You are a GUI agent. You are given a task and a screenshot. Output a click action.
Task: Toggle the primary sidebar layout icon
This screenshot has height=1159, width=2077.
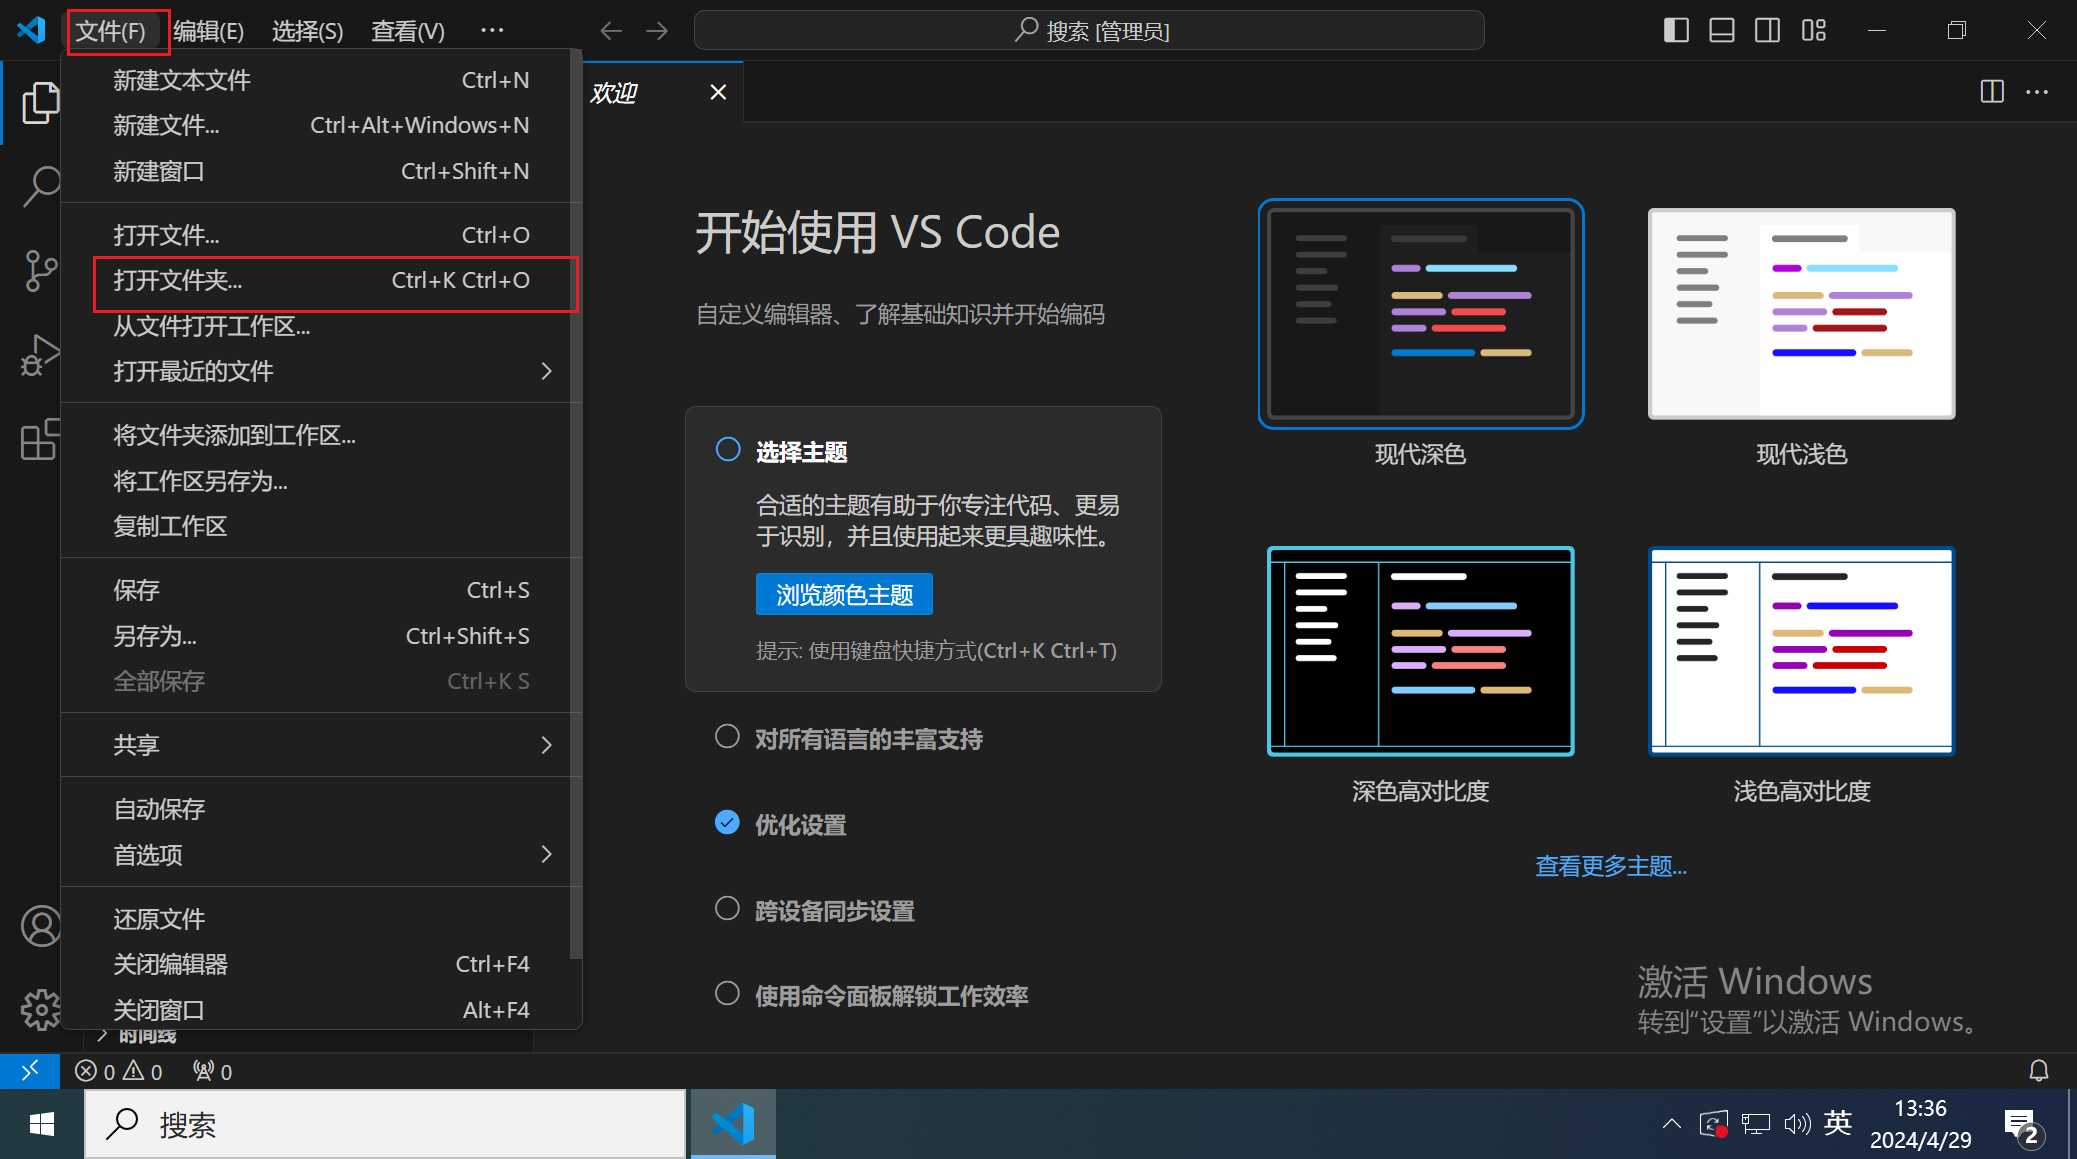[x=1676, y=31]
